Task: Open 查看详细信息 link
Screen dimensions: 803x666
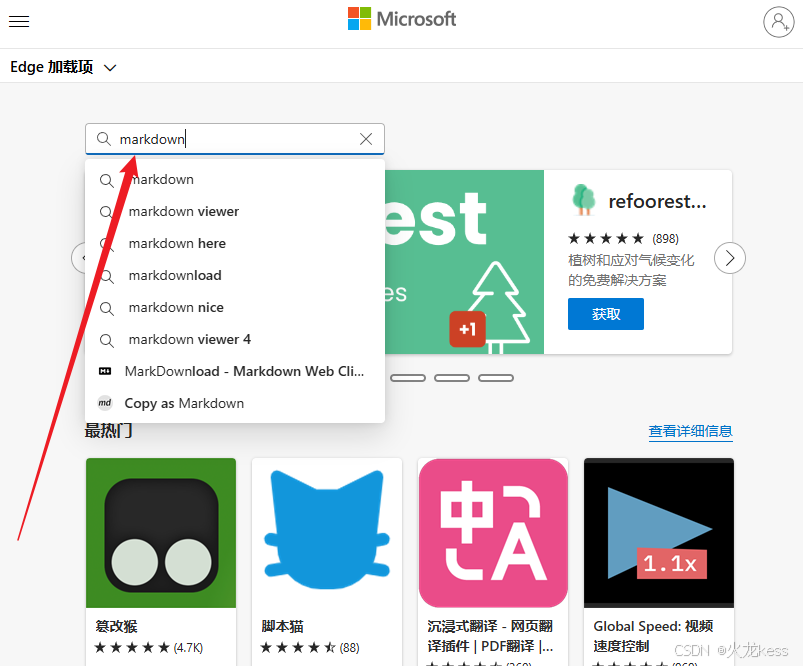Action: pyautogui.click(x=690, y=431)
